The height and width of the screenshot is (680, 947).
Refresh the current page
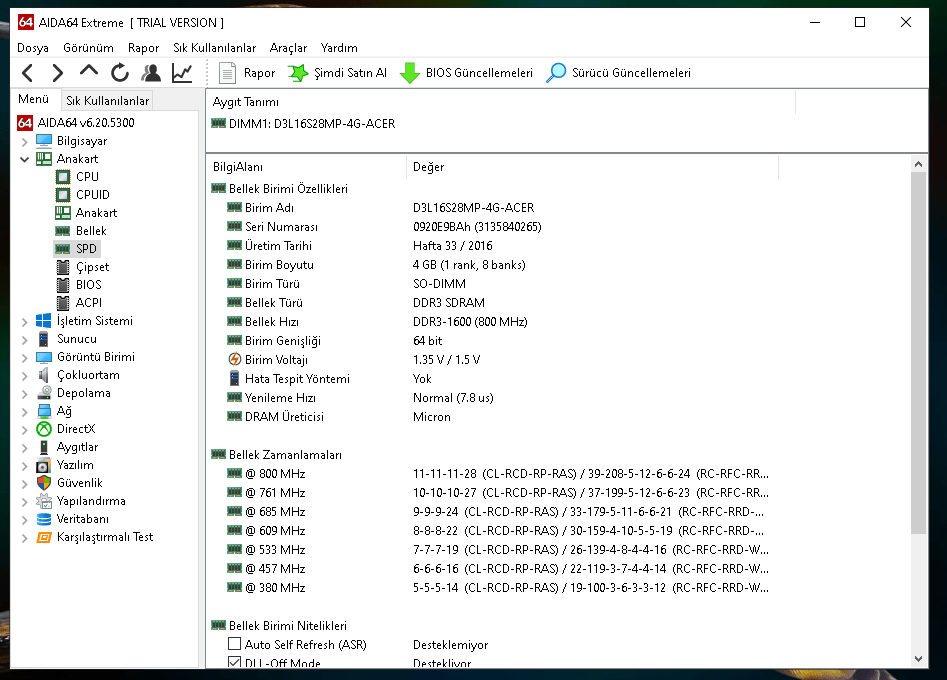tap(120, 73)
